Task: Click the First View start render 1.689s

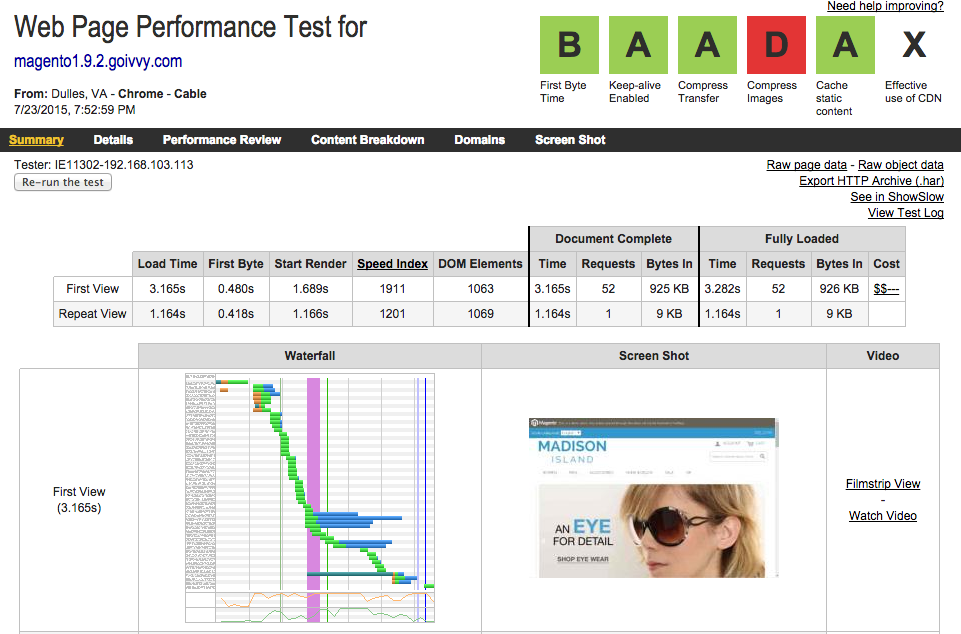Action: 310,289
